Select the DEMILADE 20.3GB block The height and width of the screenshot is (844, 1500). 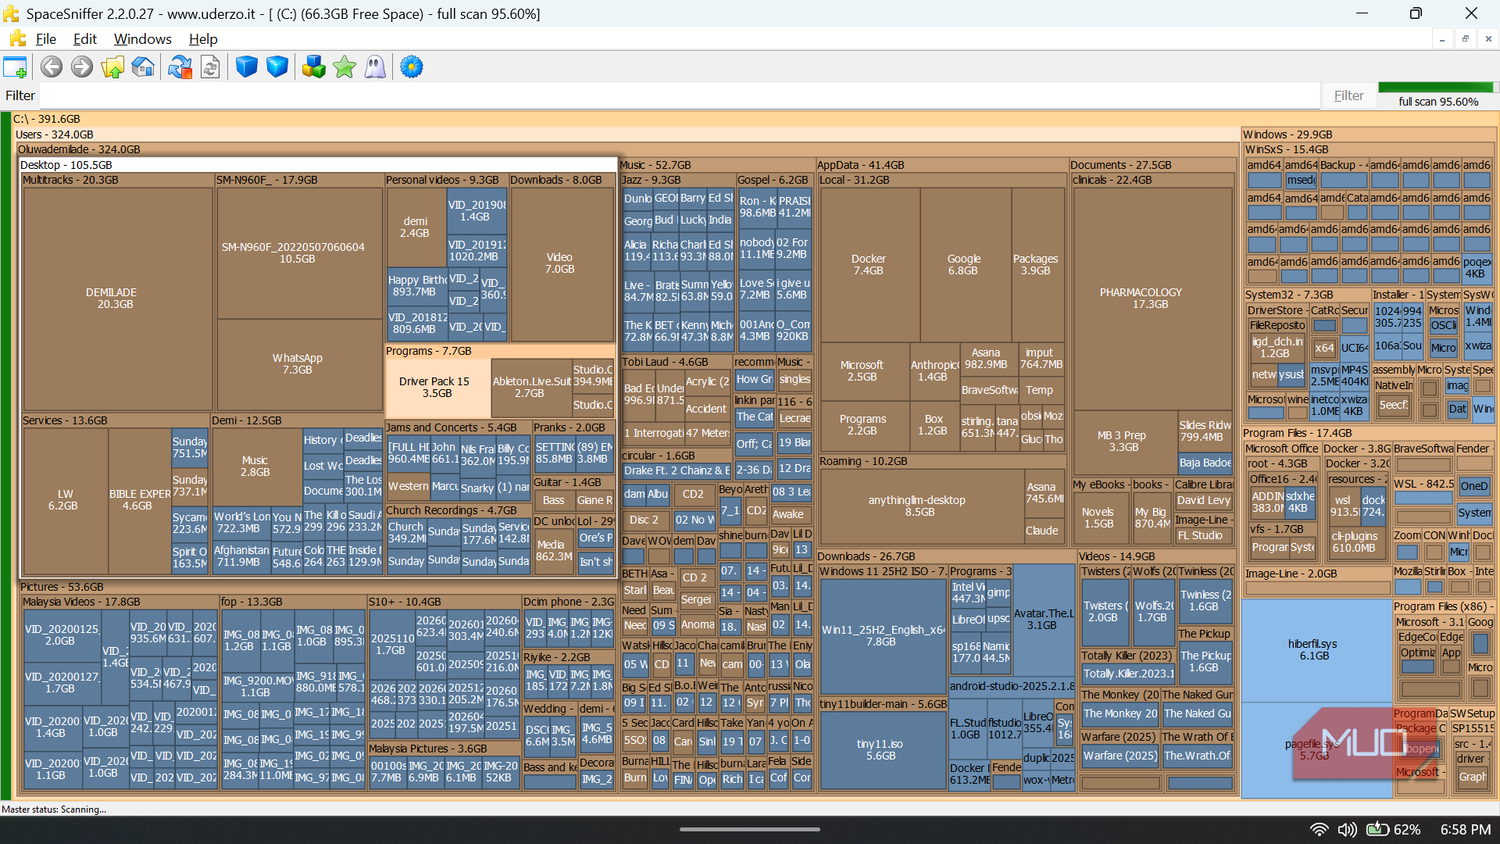[x=117, y=298]
